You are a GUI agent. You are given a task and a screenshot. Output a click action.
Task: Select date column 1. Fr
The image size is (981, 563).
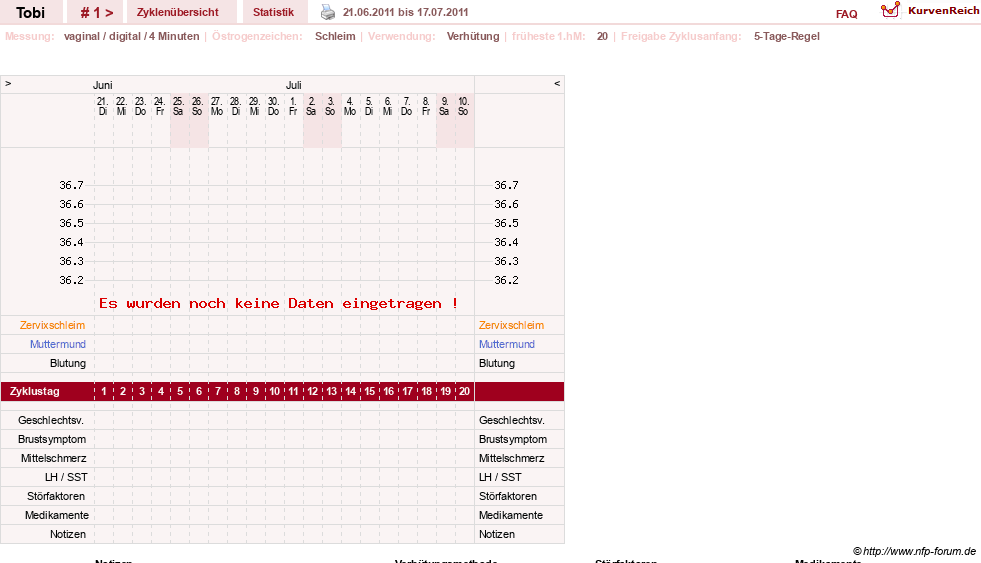(x=293, y=106)
